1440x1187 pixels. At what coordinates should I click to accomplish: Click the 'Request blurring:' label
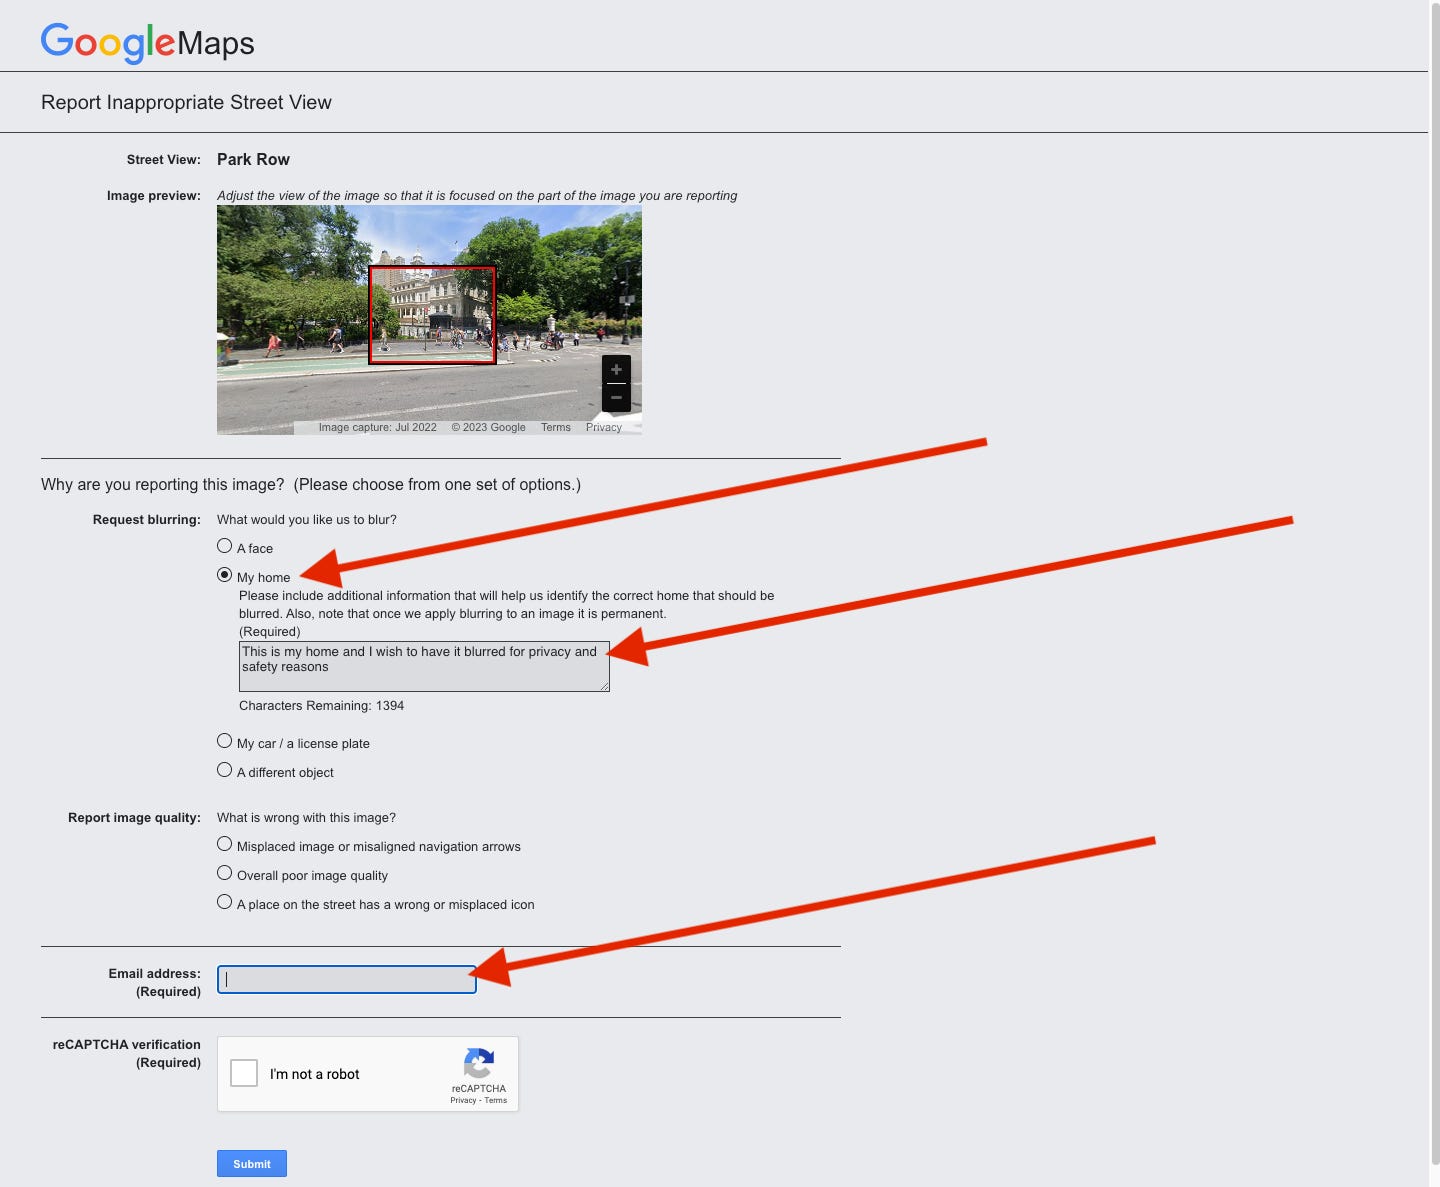coord(147,519)
